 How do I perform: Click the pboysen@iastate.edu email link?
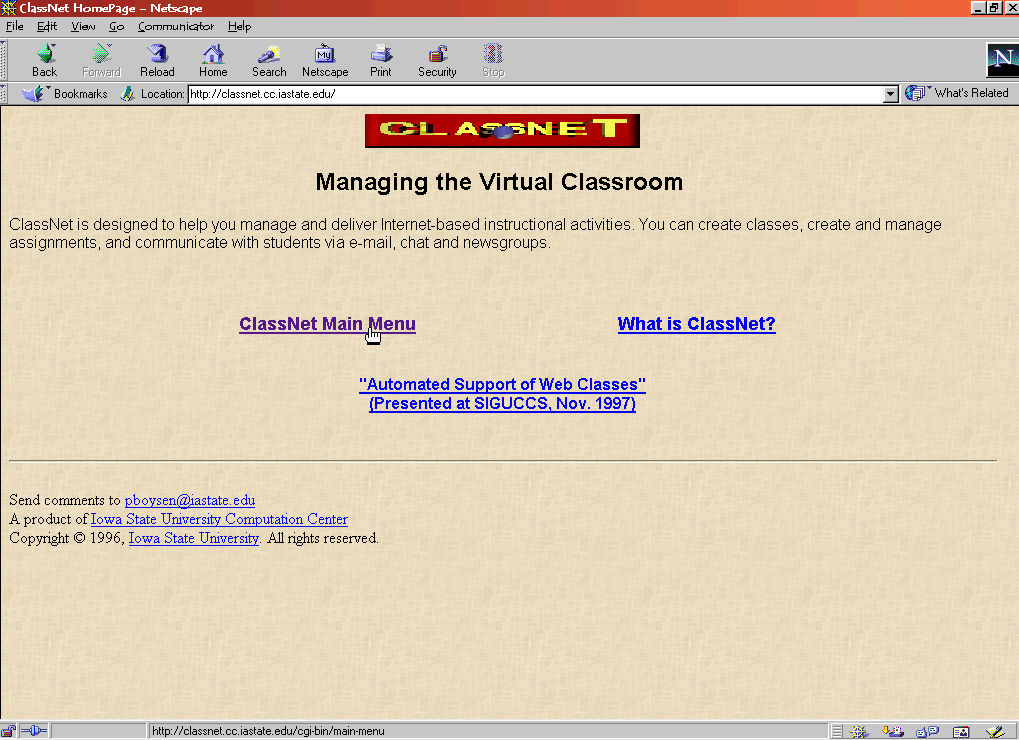point(189,500)
